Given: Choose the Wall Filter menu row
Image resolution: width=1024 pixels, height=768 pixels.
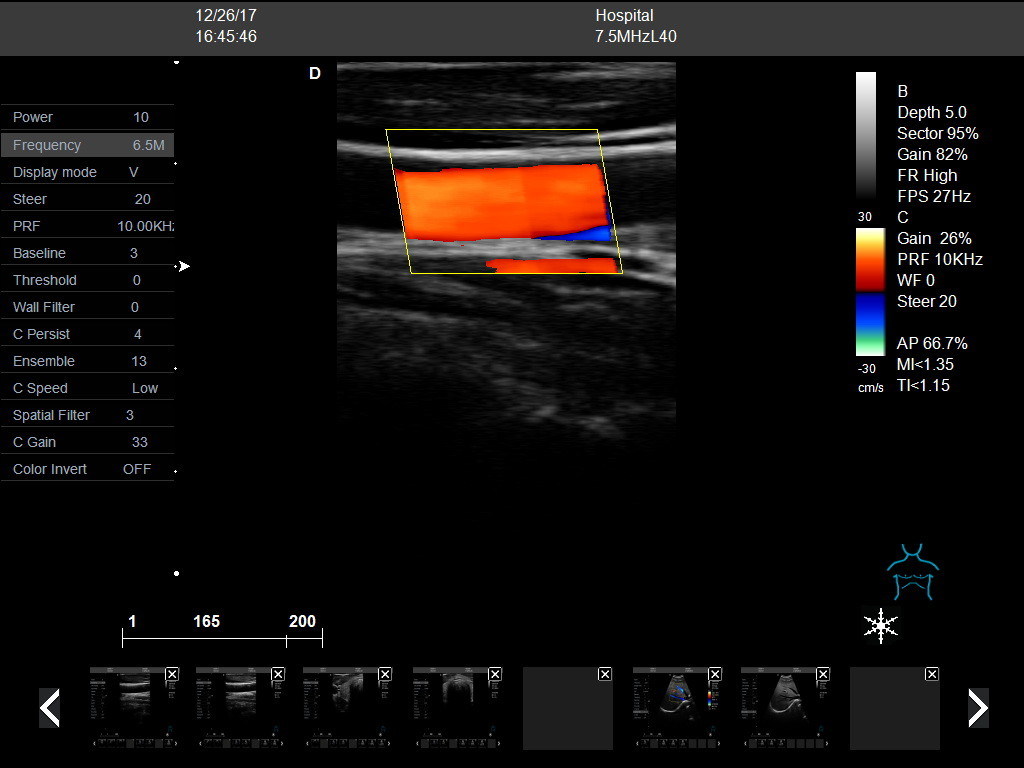Looking at the screenshot, I should pos(88,307).
